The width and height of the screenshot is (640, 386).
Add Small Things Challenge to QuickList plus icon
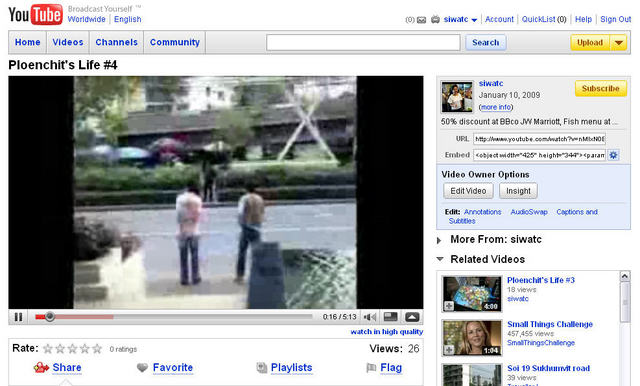coord(449,350)
